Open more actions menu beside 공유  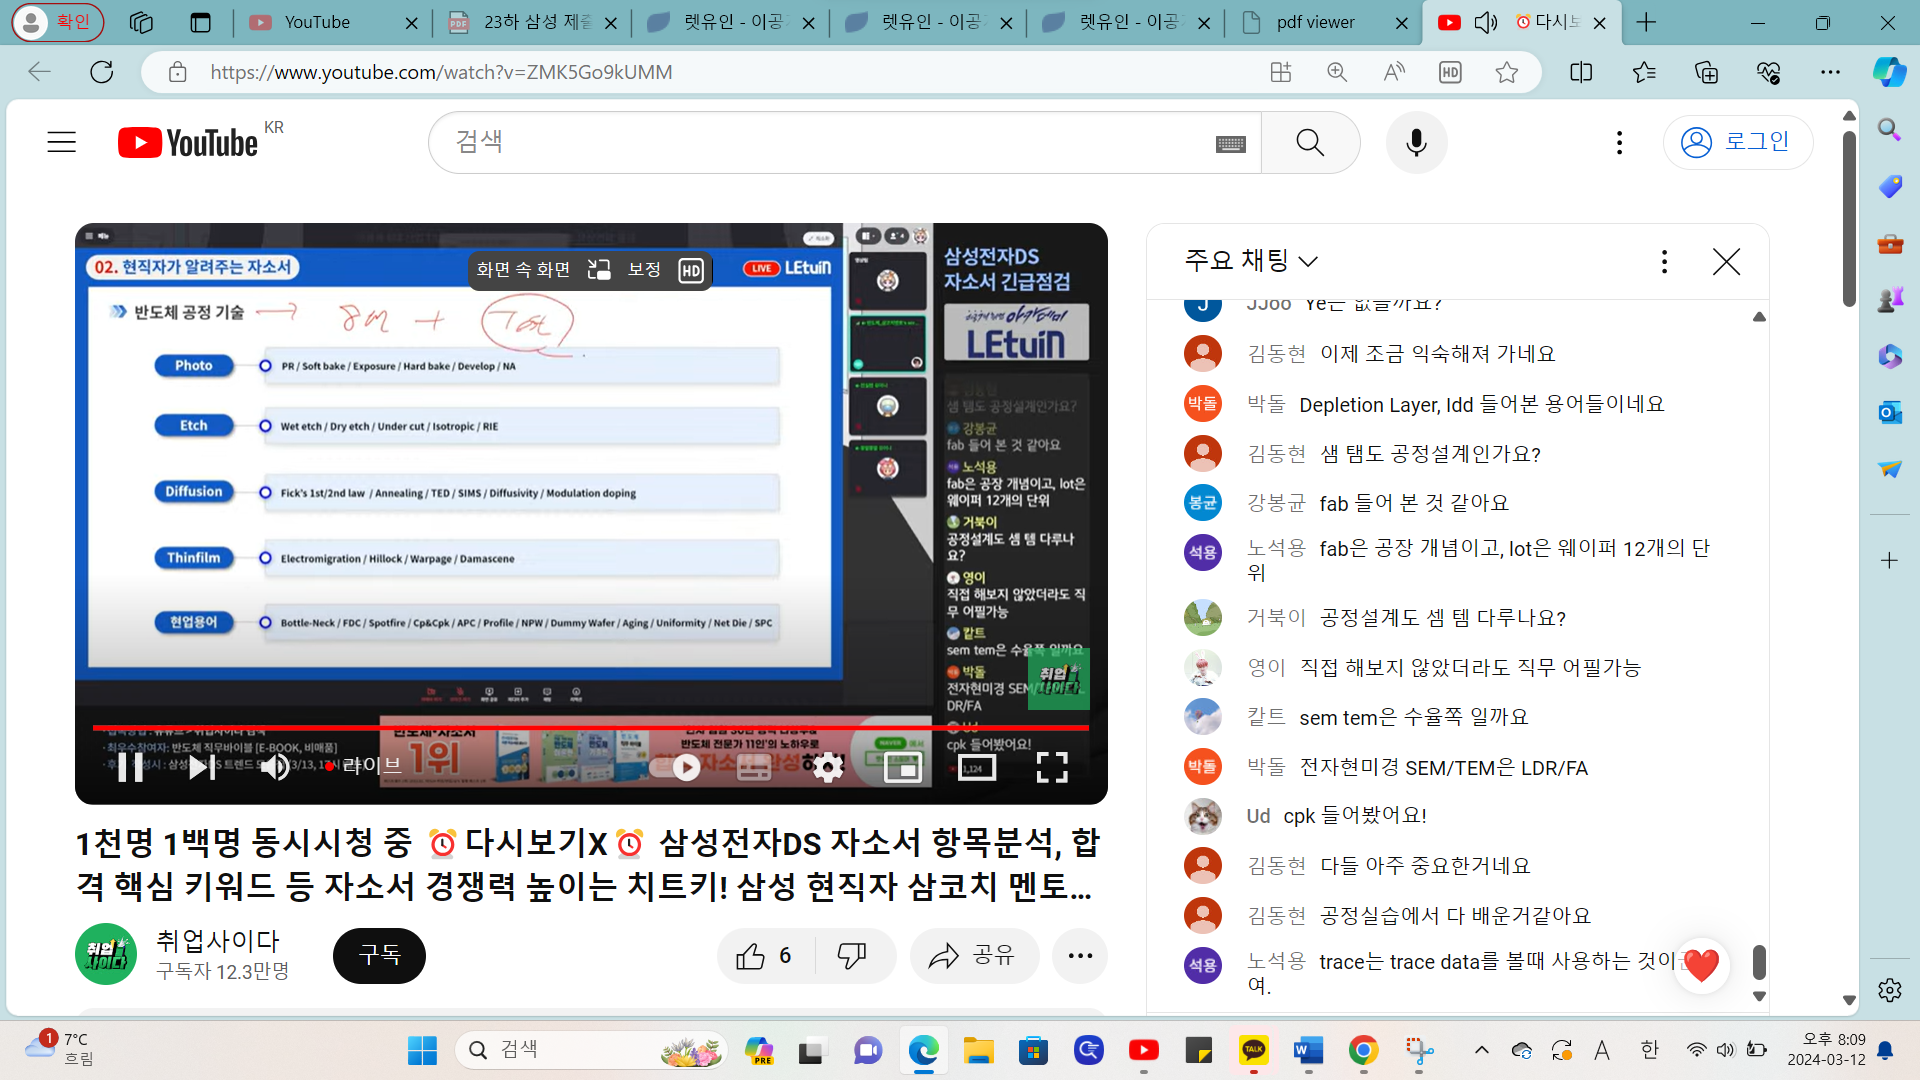[x=1080, y=956]
